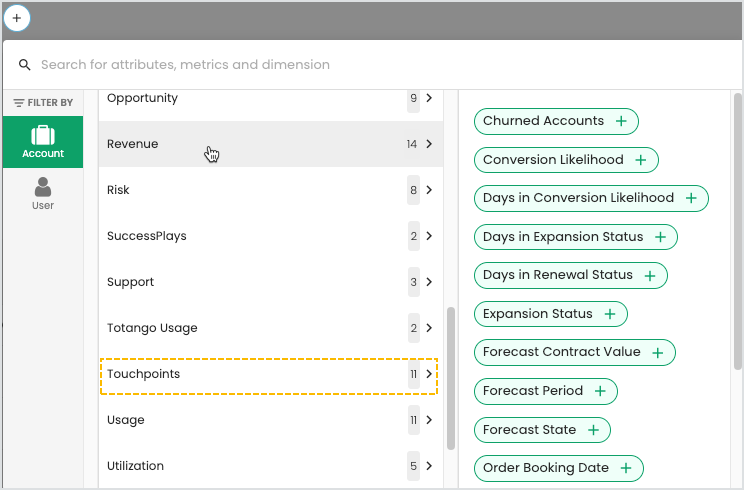The image size is (744, 490).
Task: Select the Account briefcase filter
Action: click(x=43, y=142)
